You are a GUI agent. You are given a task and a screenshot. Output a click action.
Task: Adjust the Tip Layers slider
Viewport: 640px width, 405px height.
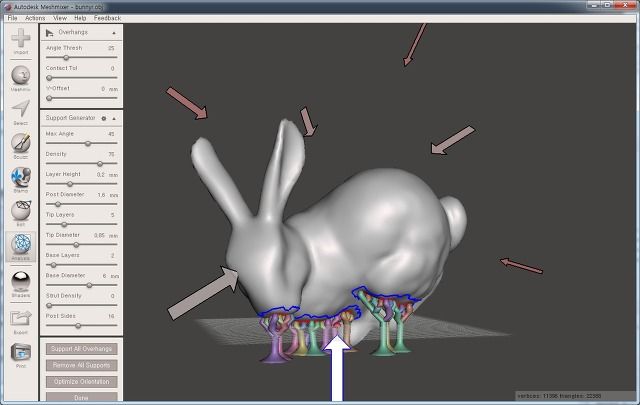click(x=82, y=224)
